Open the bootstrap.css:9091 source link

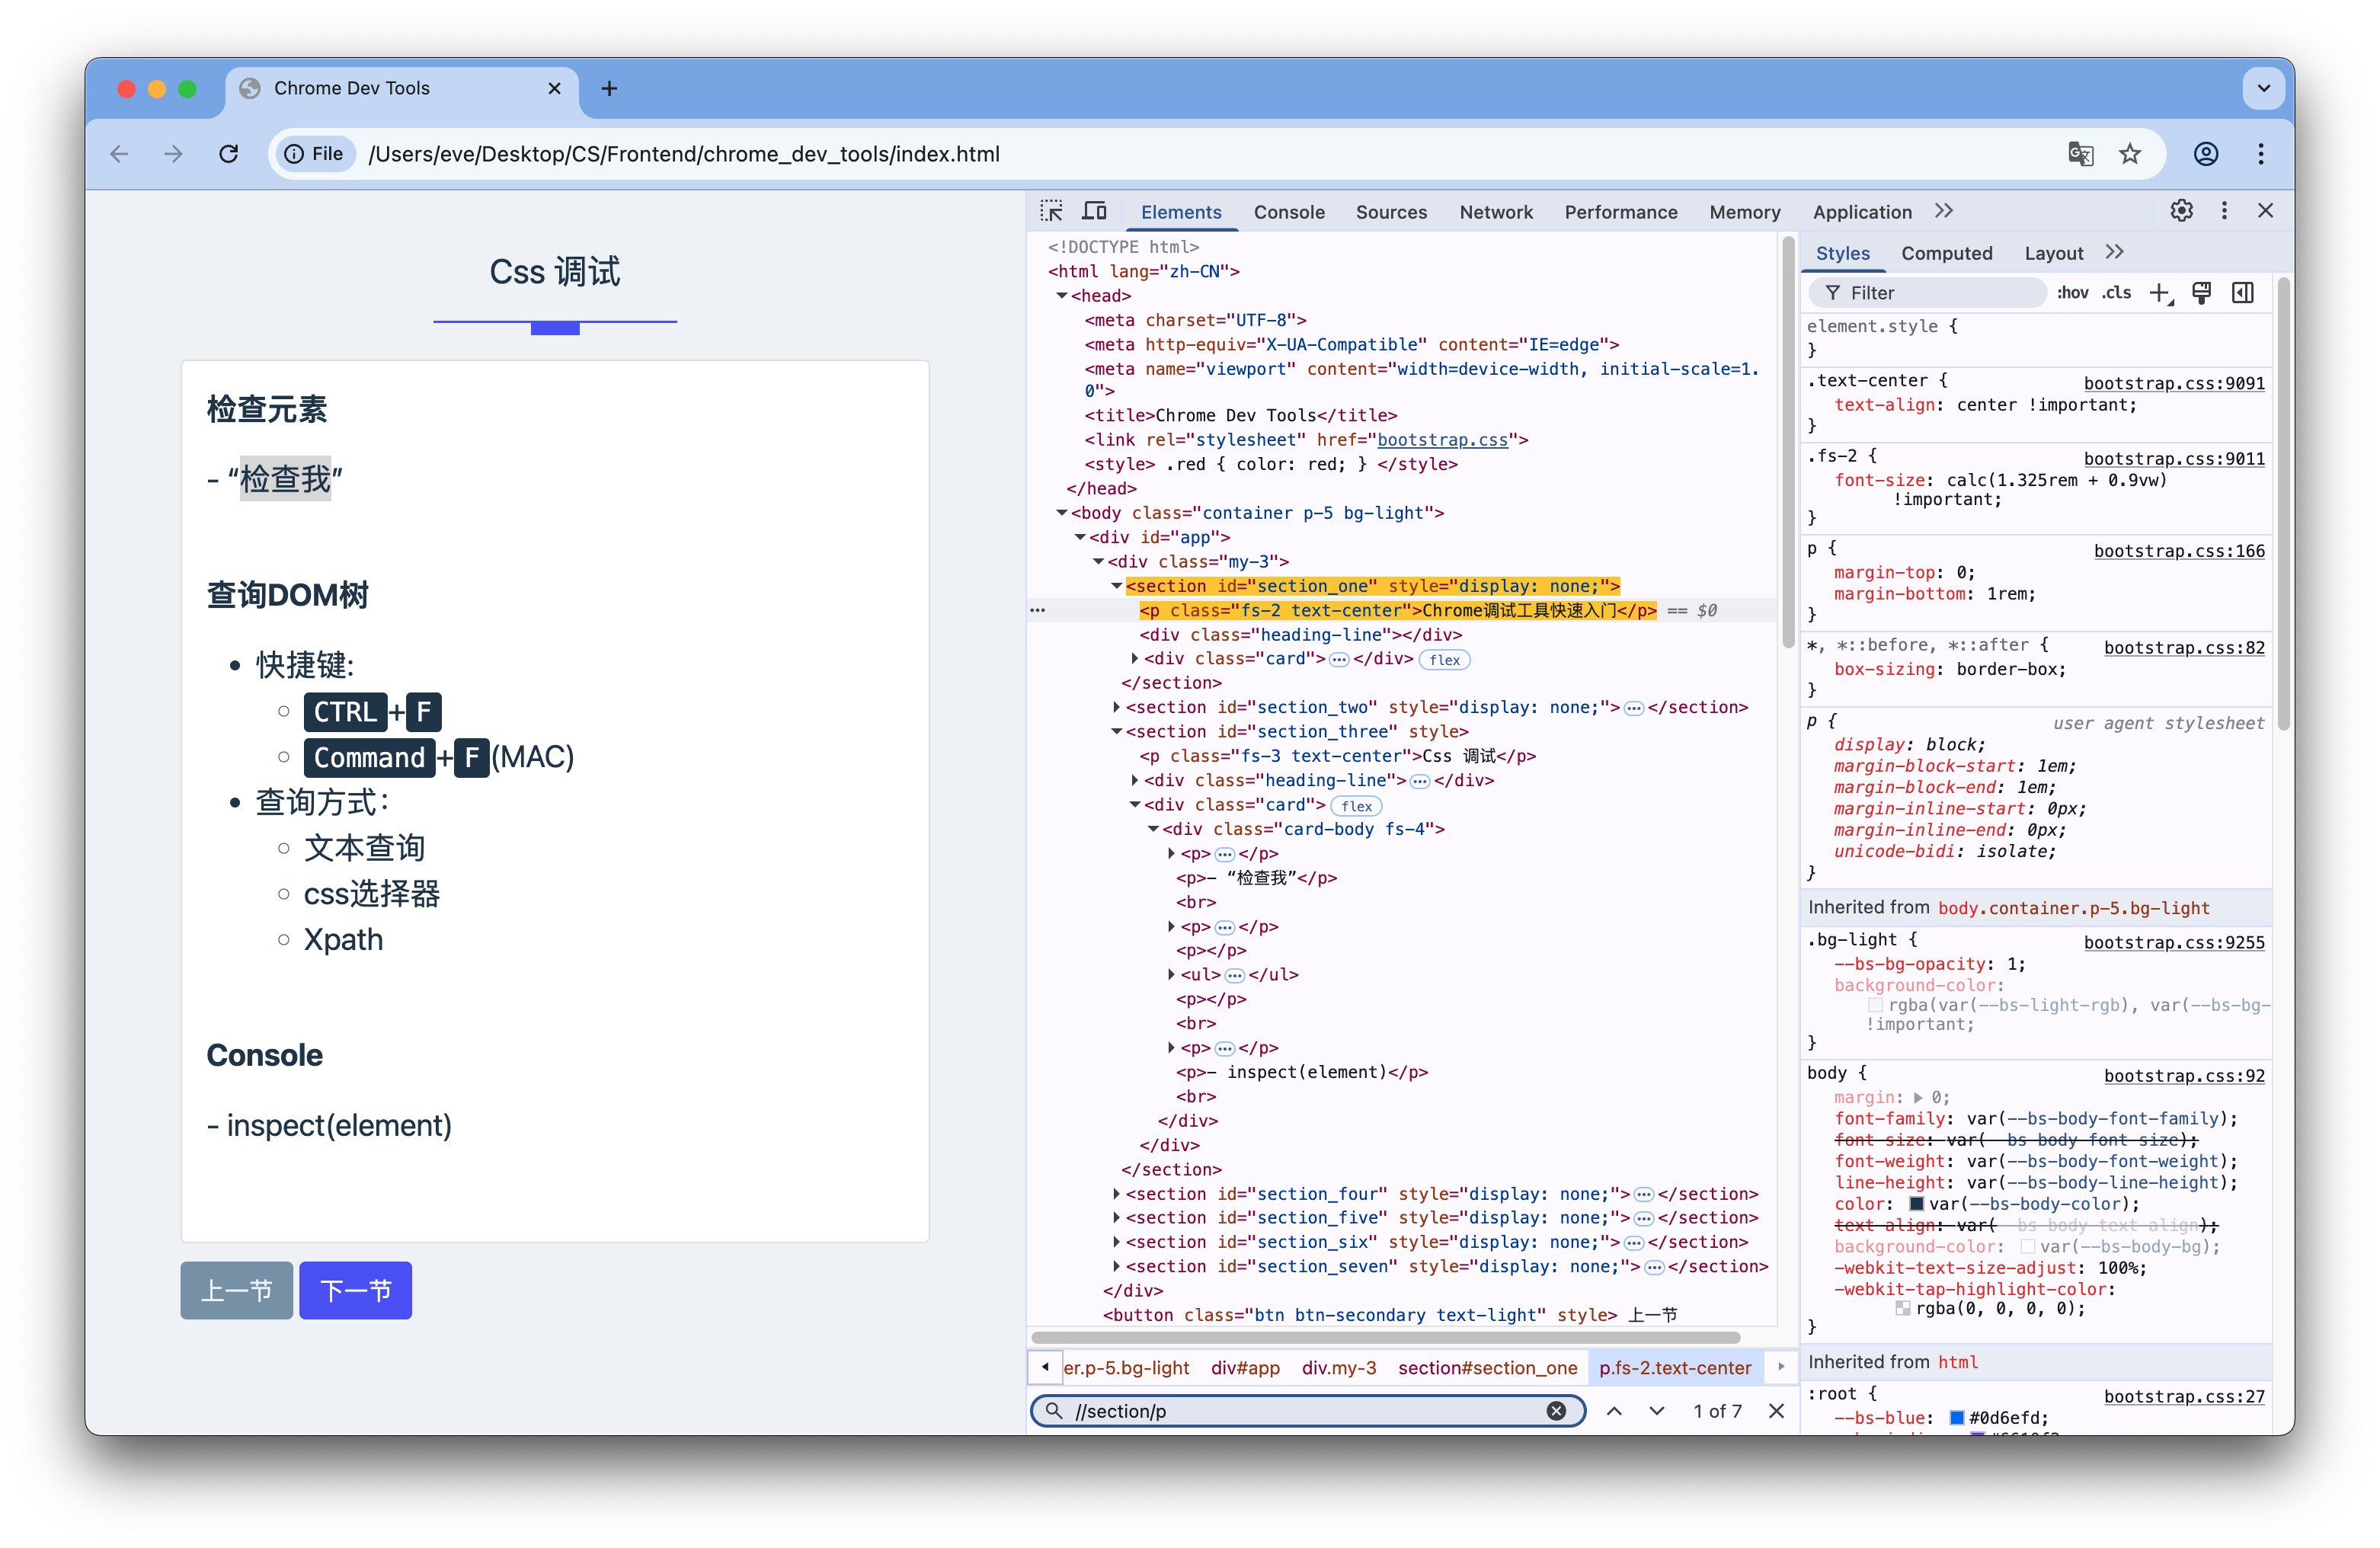(x=2174, y=383)
